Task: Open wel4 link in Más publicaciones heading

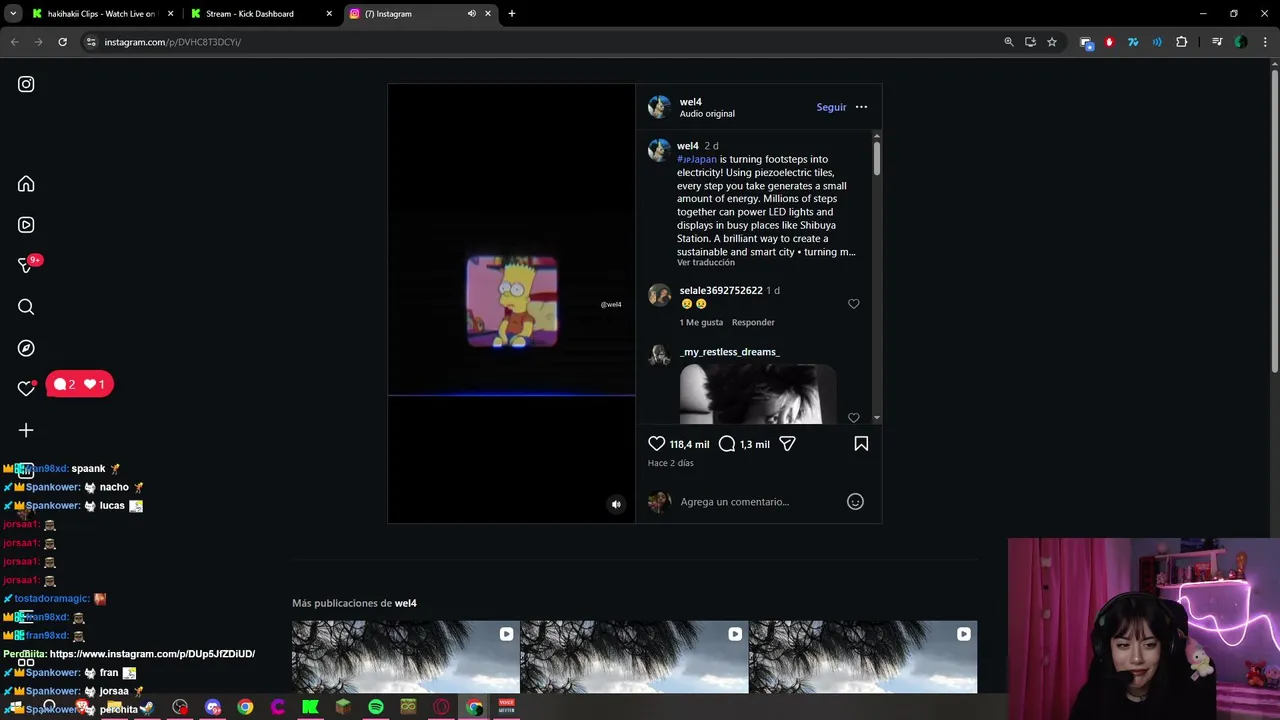Action: pos(405,603)
